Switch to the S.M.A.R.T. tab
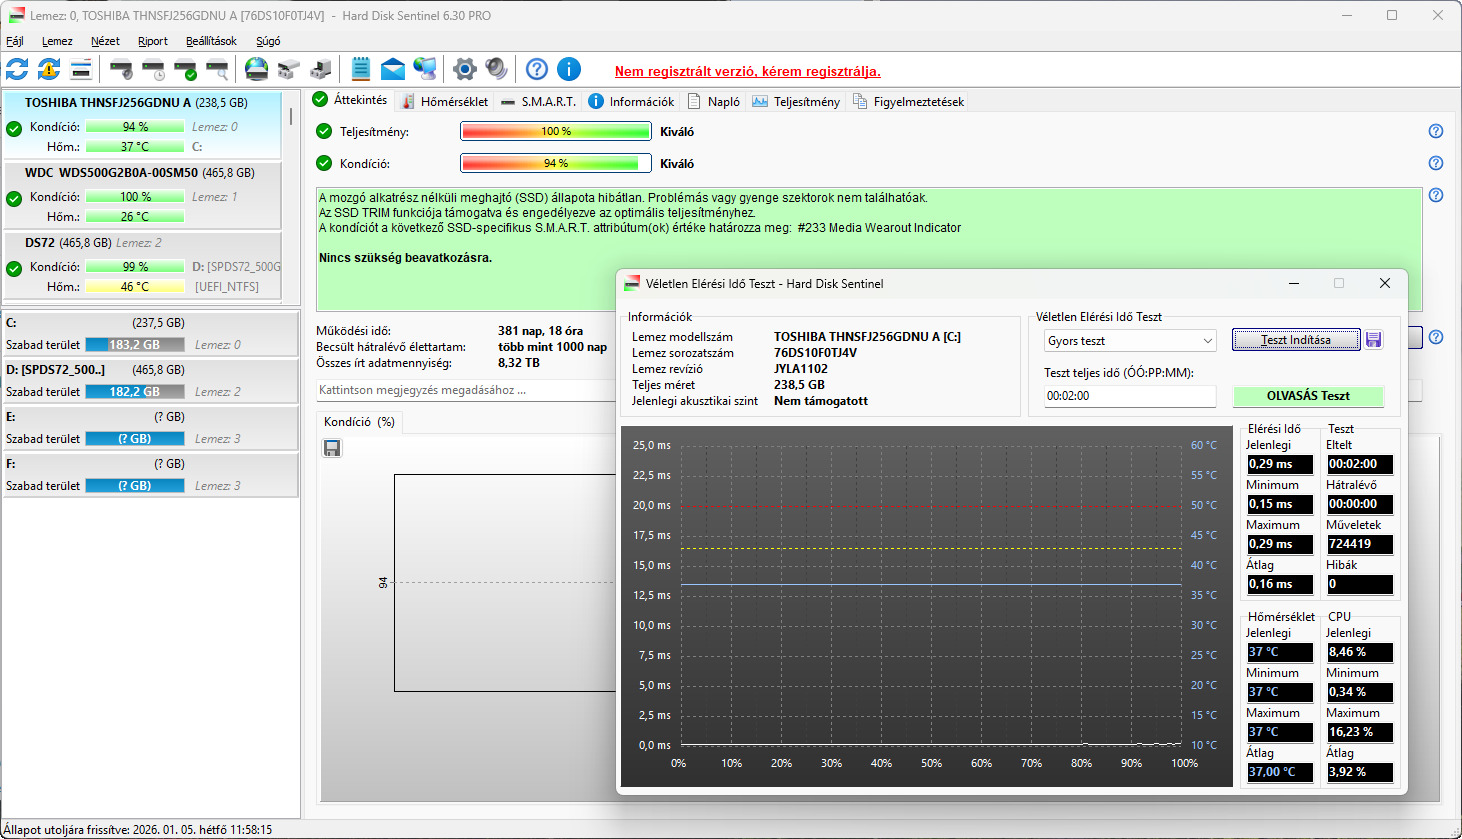The image size is (1462, 839). pos(539,101)
